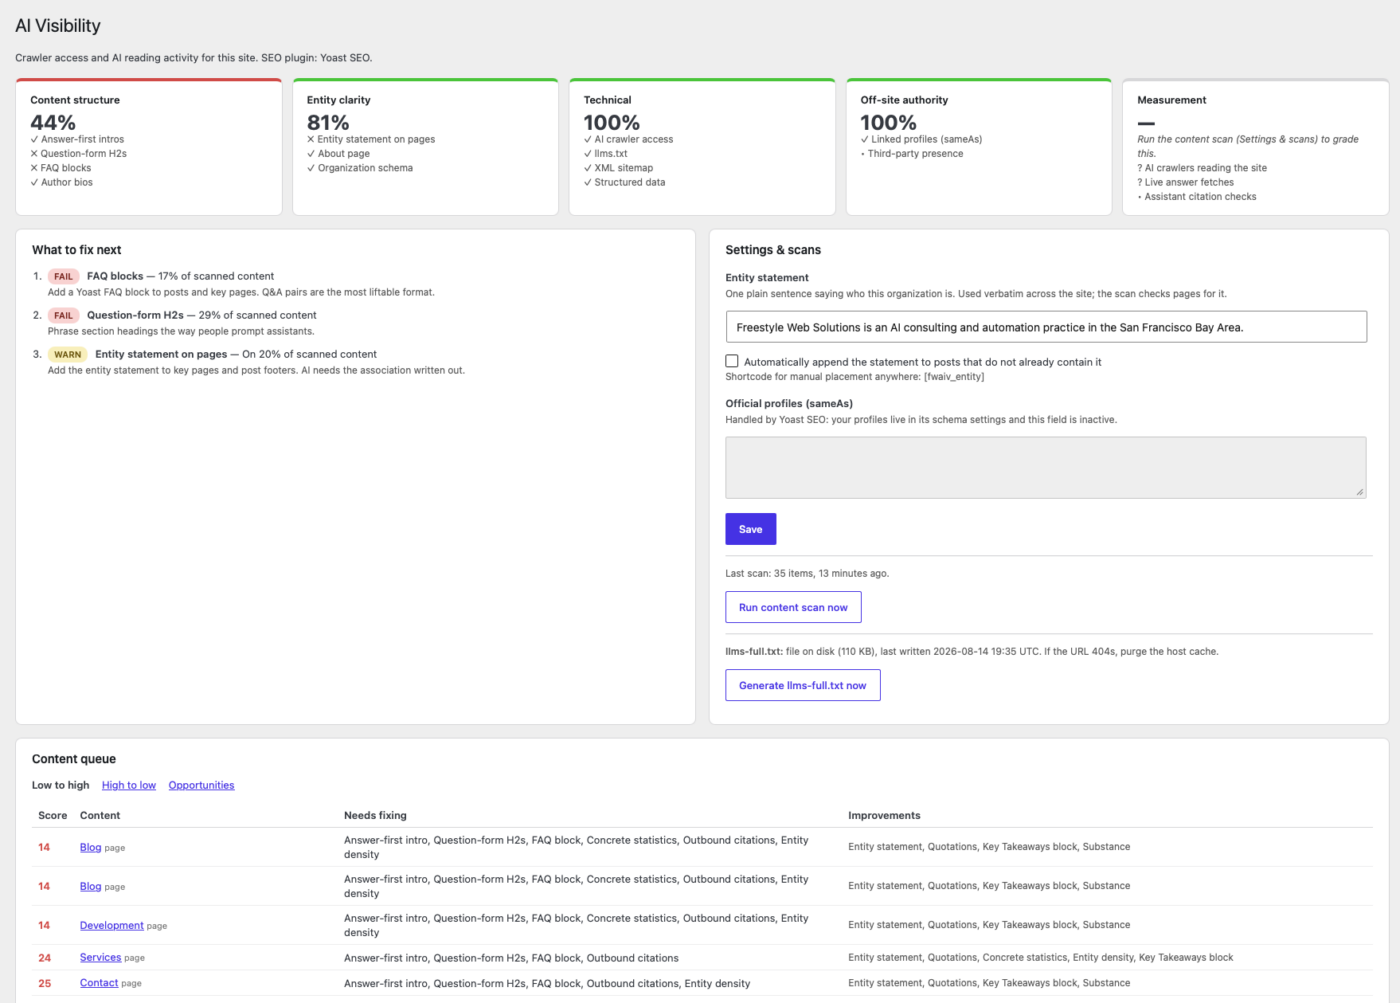Click the AI Visibility page title
1400x1003 pixels.
58,25
